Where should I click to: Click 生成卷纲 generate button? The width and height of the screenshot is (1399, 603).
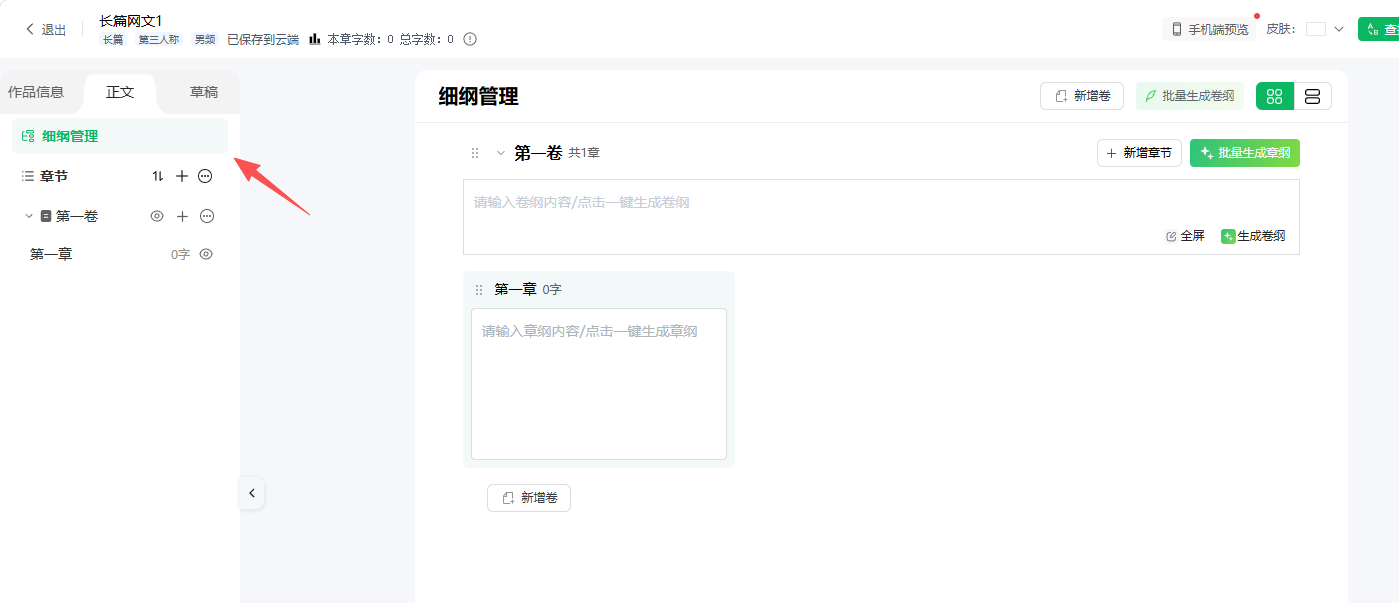tap(1253, 236)
